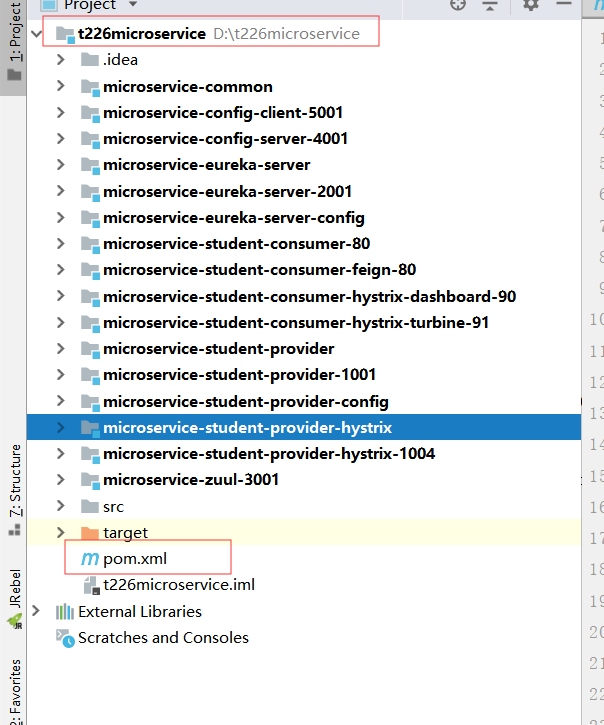Click the .idea folder icon
Screen dimensions: 604x725
(x=90, y=60)
